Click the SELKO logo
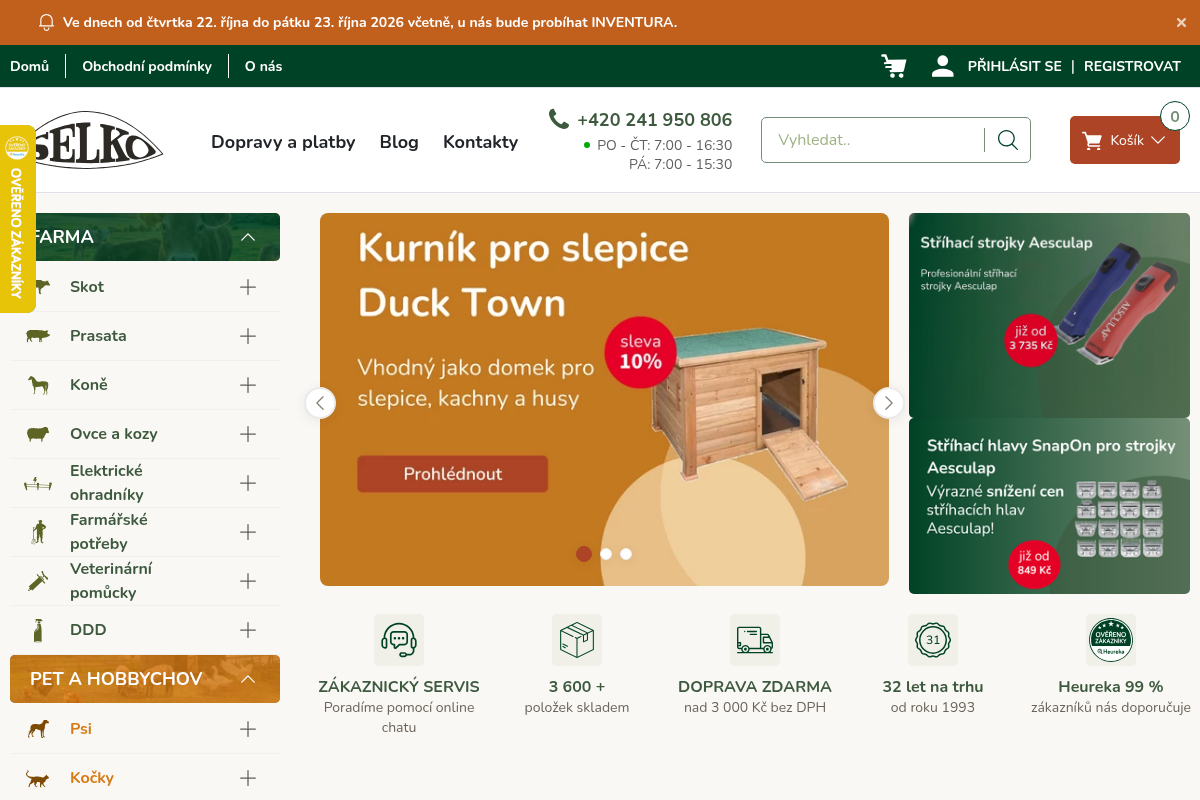 click(x=98, y=140)
